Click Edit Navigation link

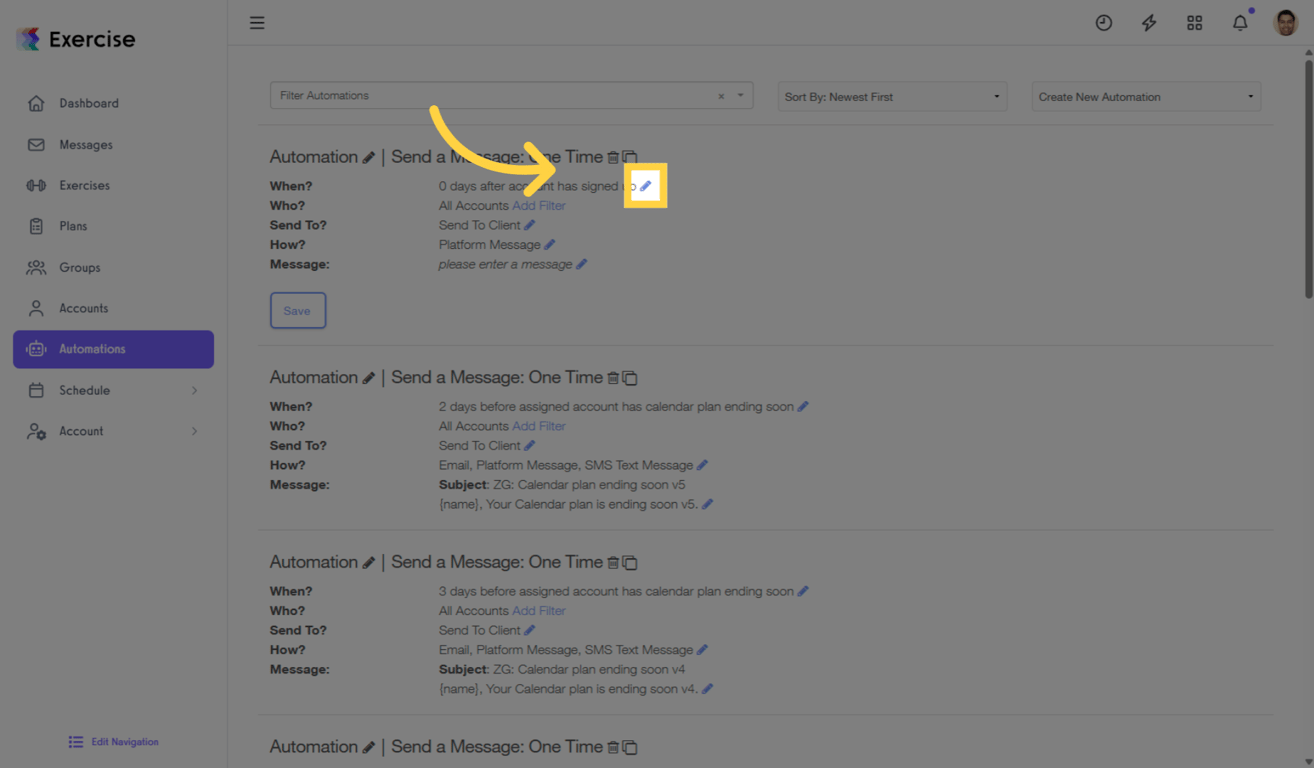click(113, 742)
